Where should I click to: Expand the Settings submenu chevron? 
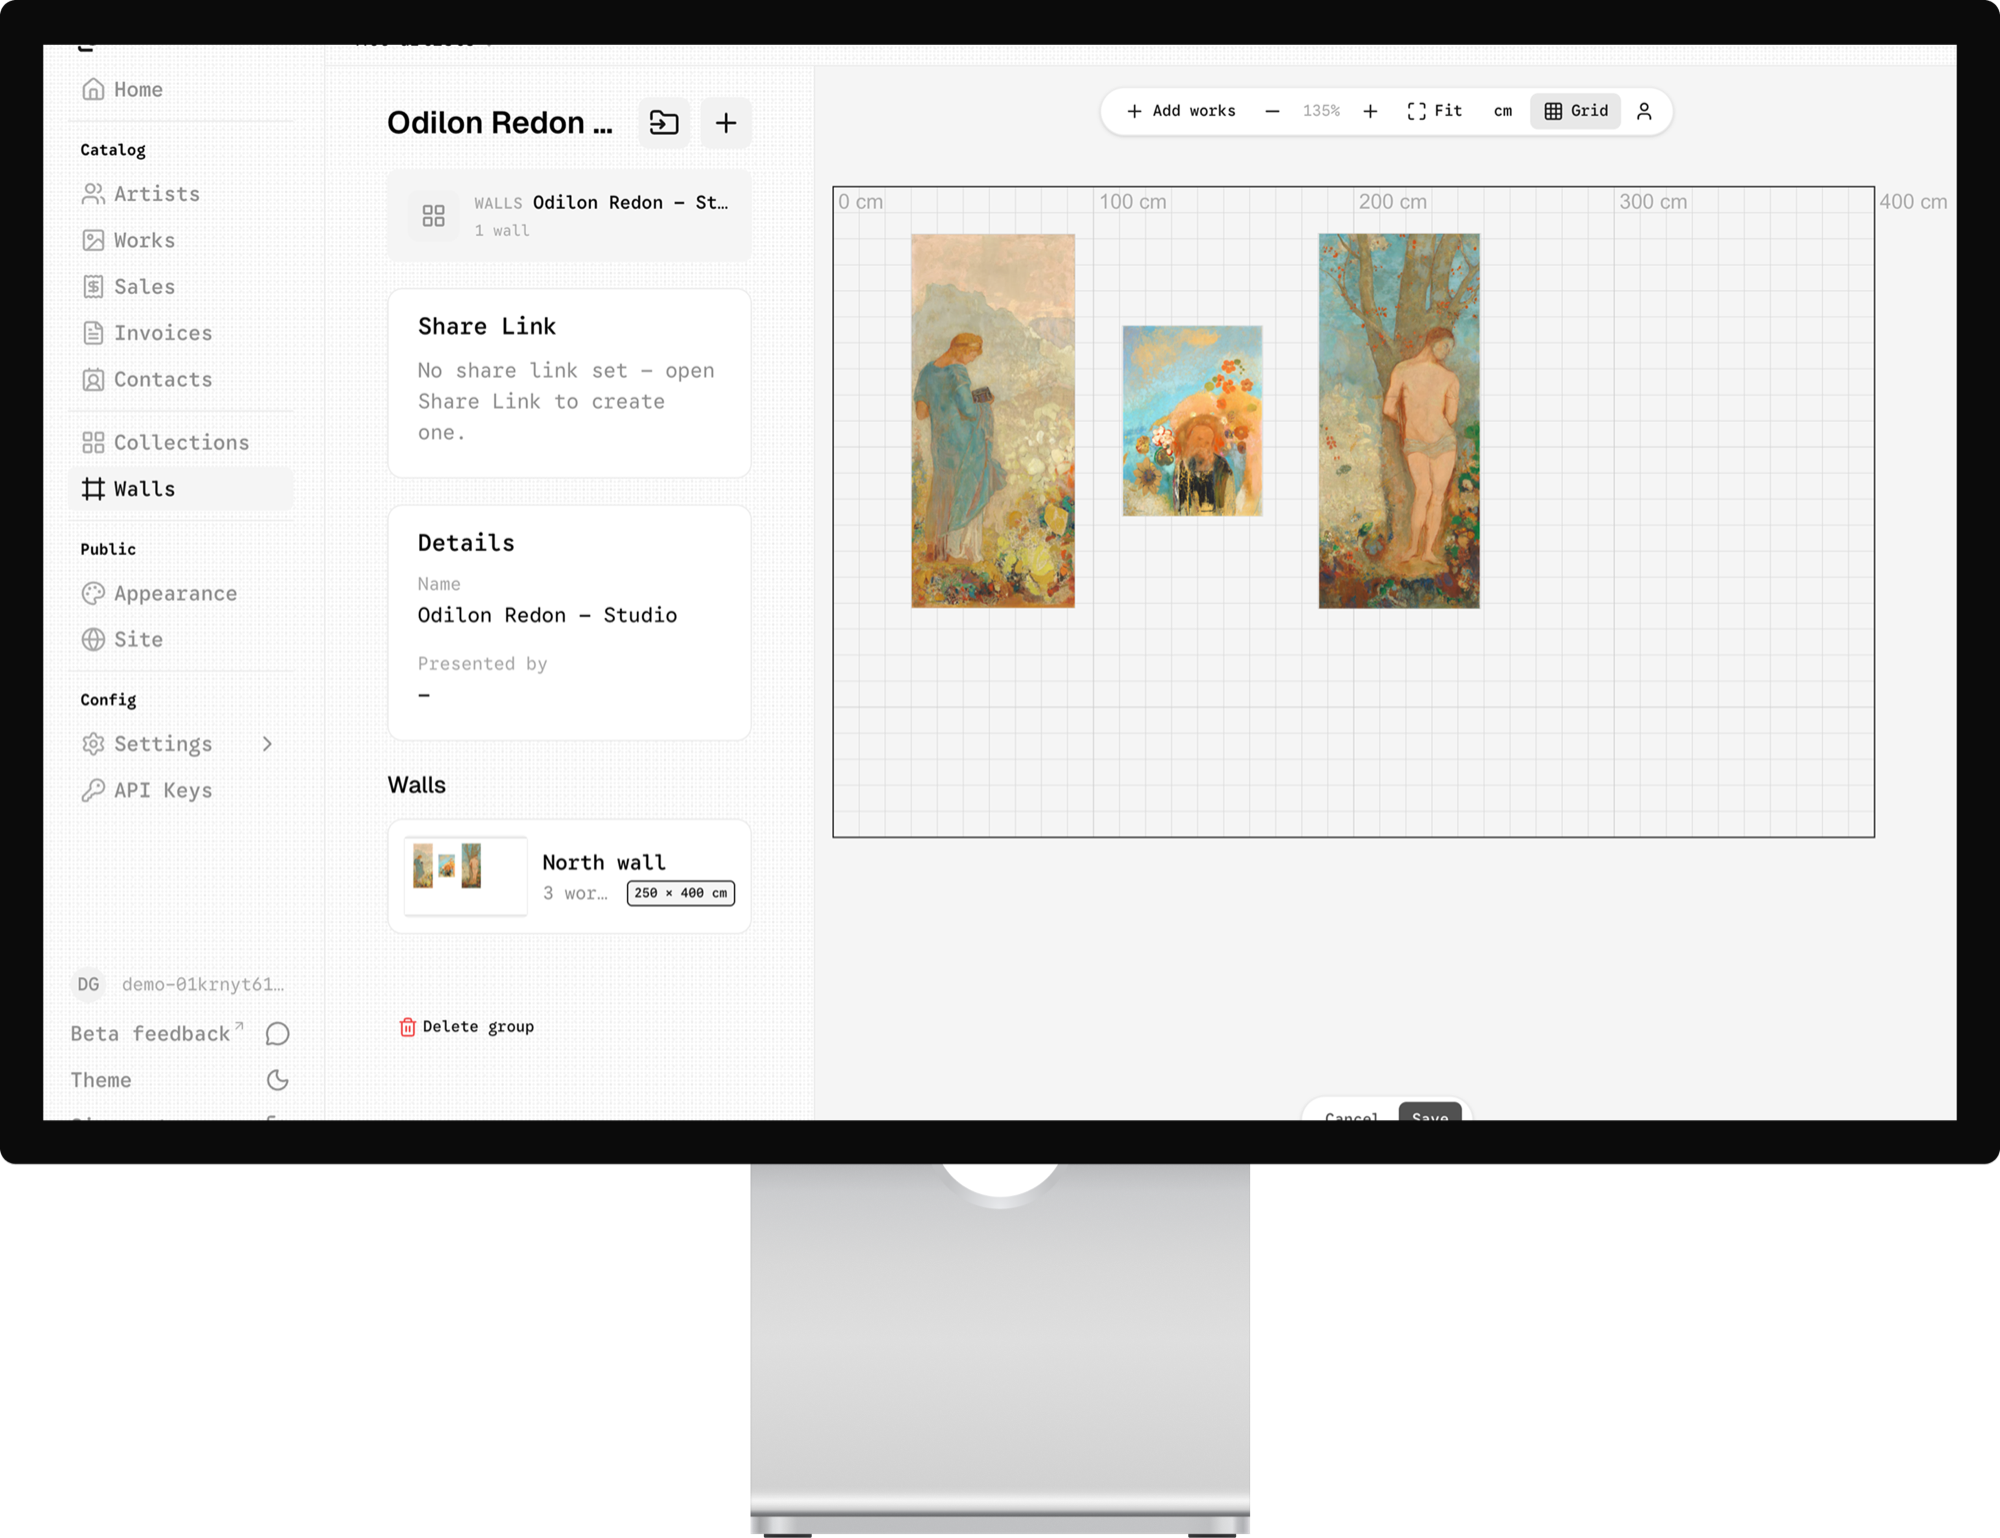coord(267,744)
